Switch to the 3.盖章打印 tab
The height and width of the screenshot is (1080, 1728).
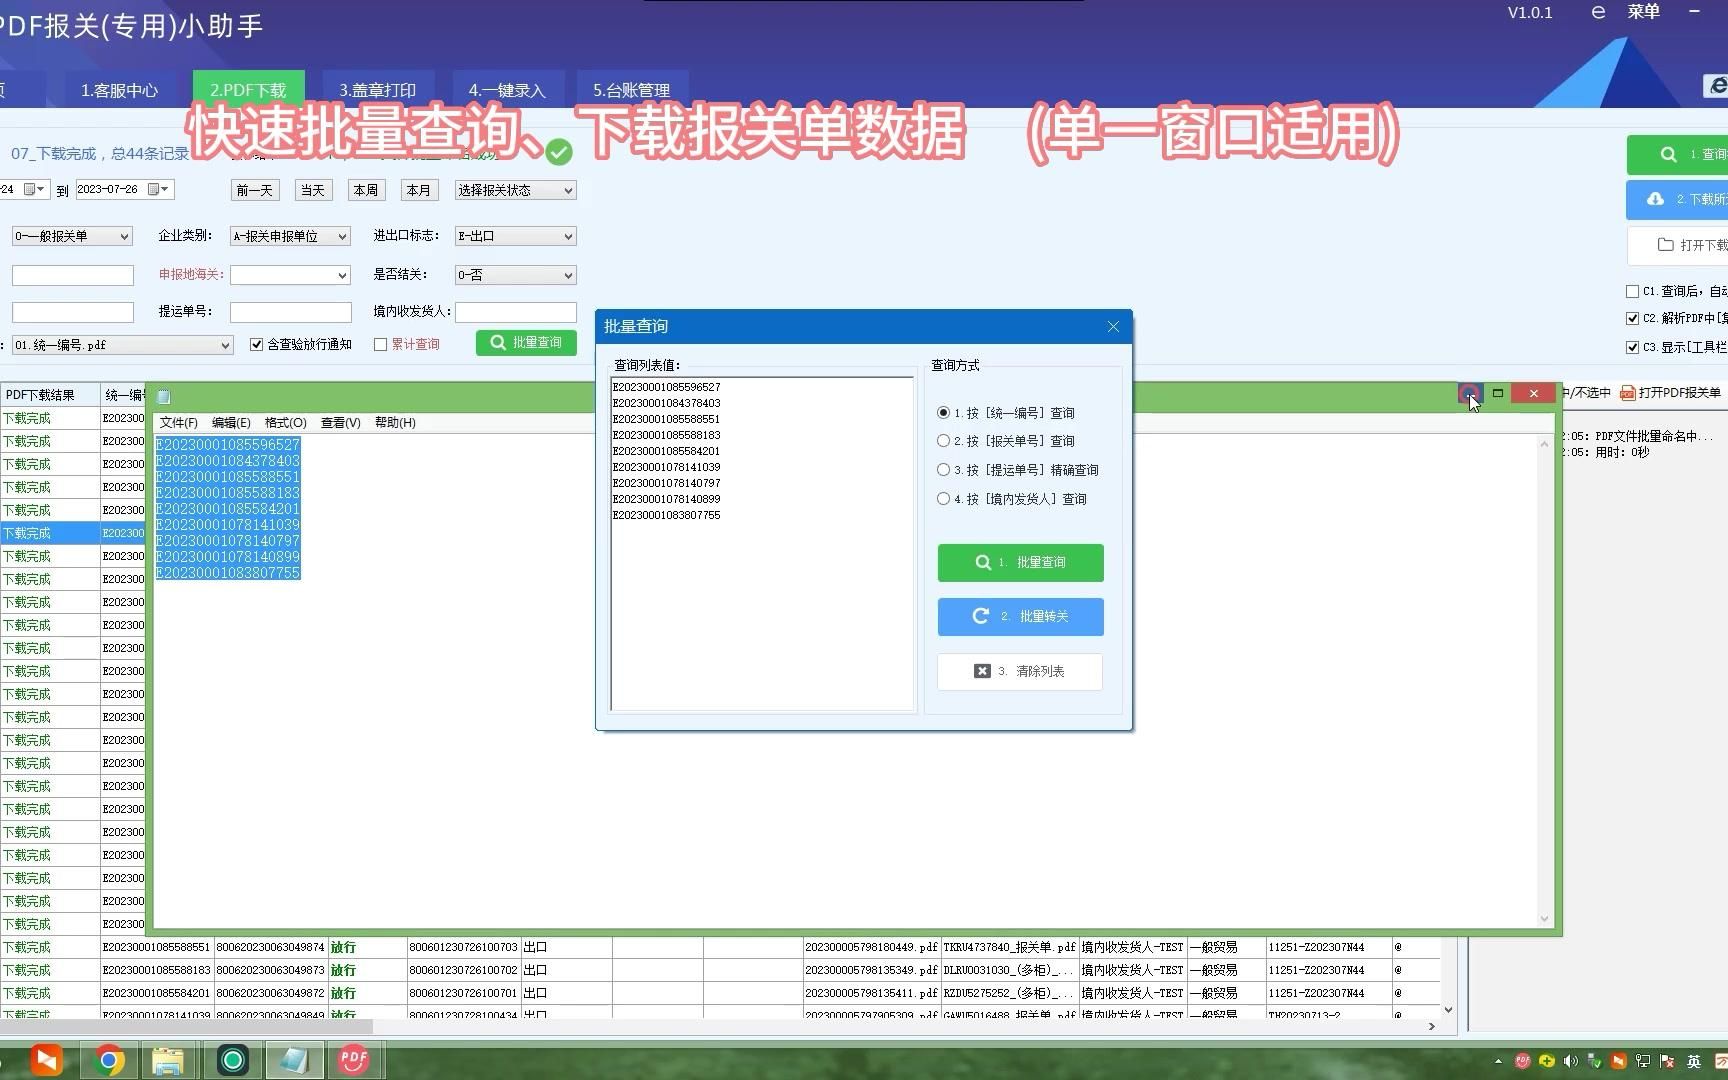click(x=377, y=89)
